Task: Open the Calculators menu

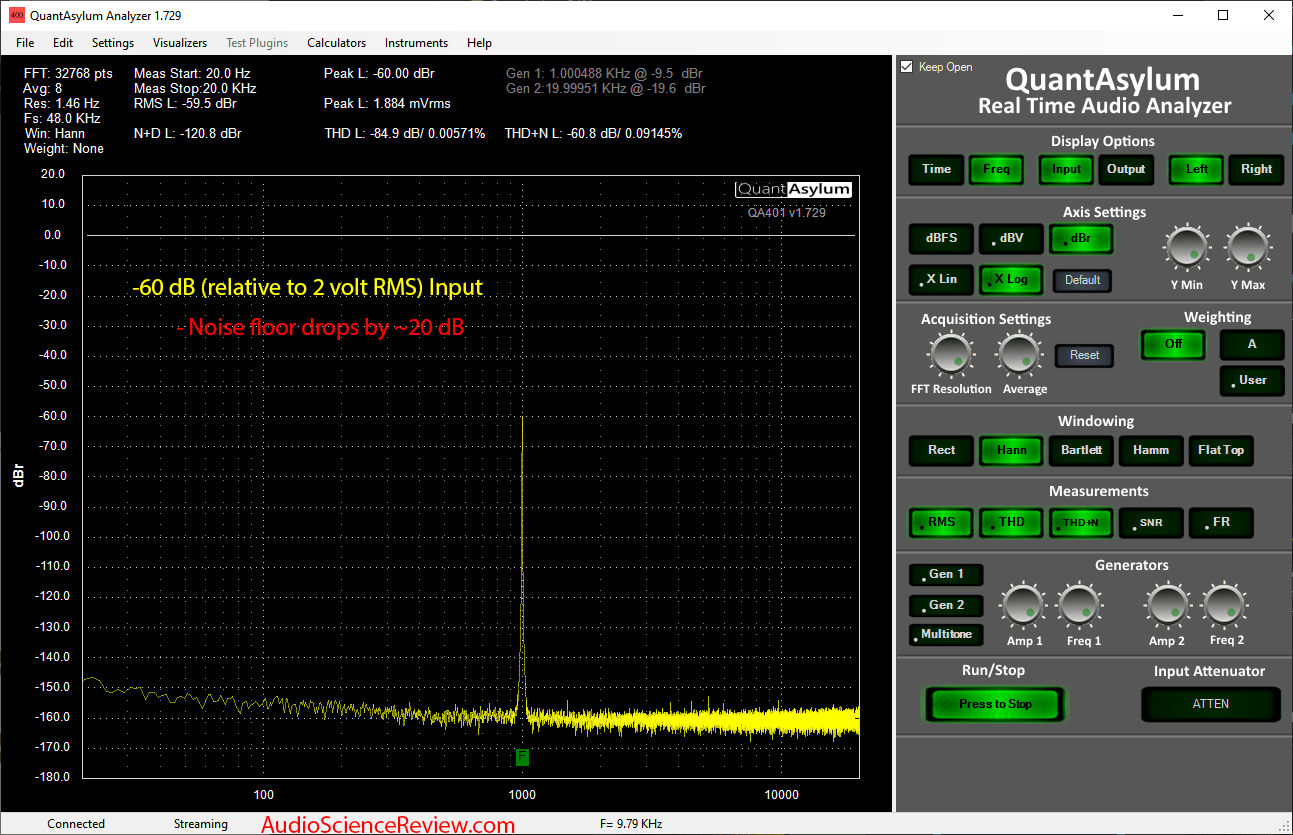Action: click(x=336, y=43)
